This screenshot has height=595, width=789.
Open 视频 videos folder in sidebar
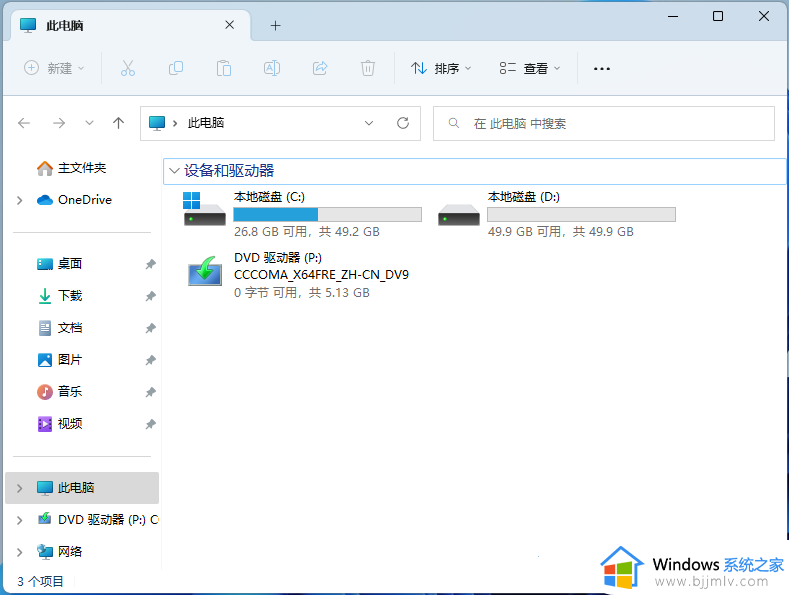point(59,423)
